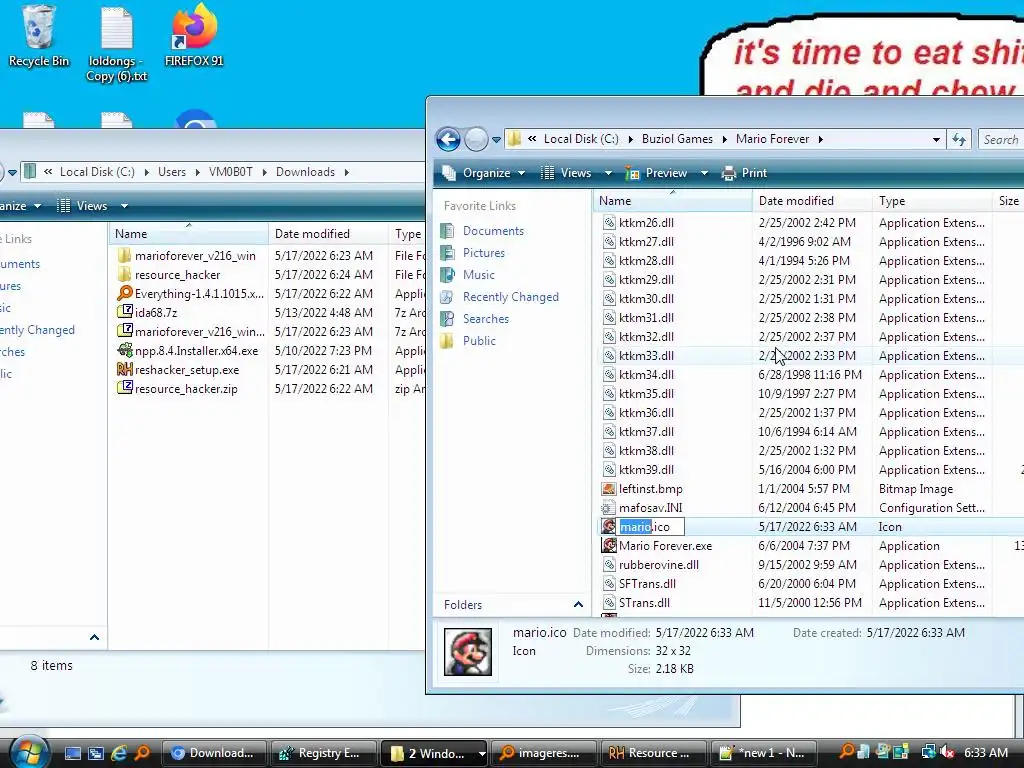Select the ktkm33.dll file

click(x=646, y=356)
